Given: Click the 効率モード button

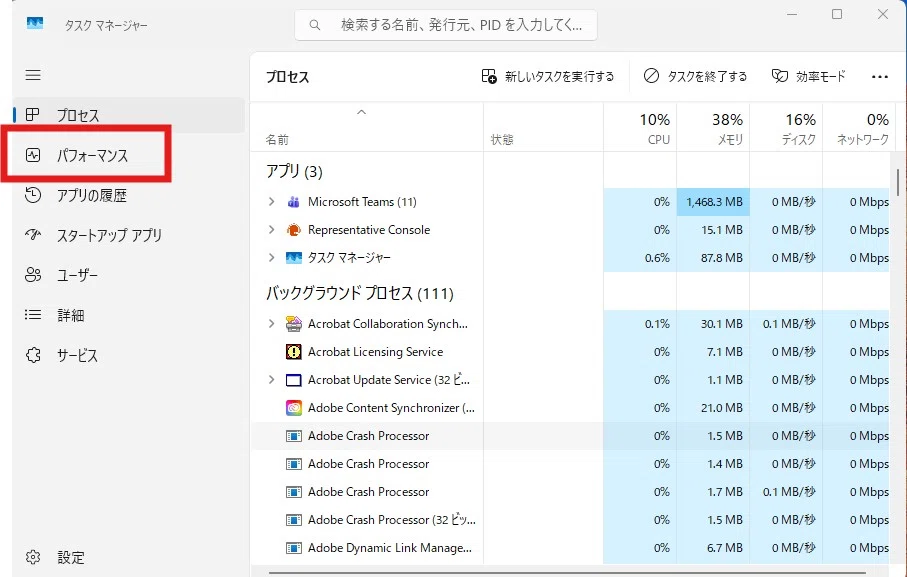Looking at the screenshot, I should pyautogui.click(x=809, y=76).
